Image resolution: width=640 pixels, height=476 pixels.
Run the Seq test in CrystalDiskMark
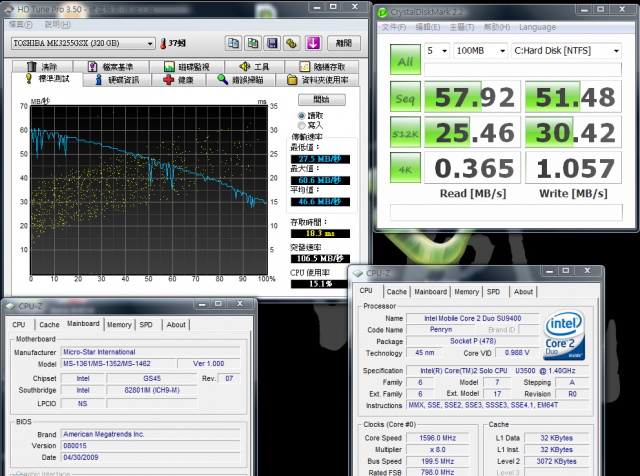405,97
